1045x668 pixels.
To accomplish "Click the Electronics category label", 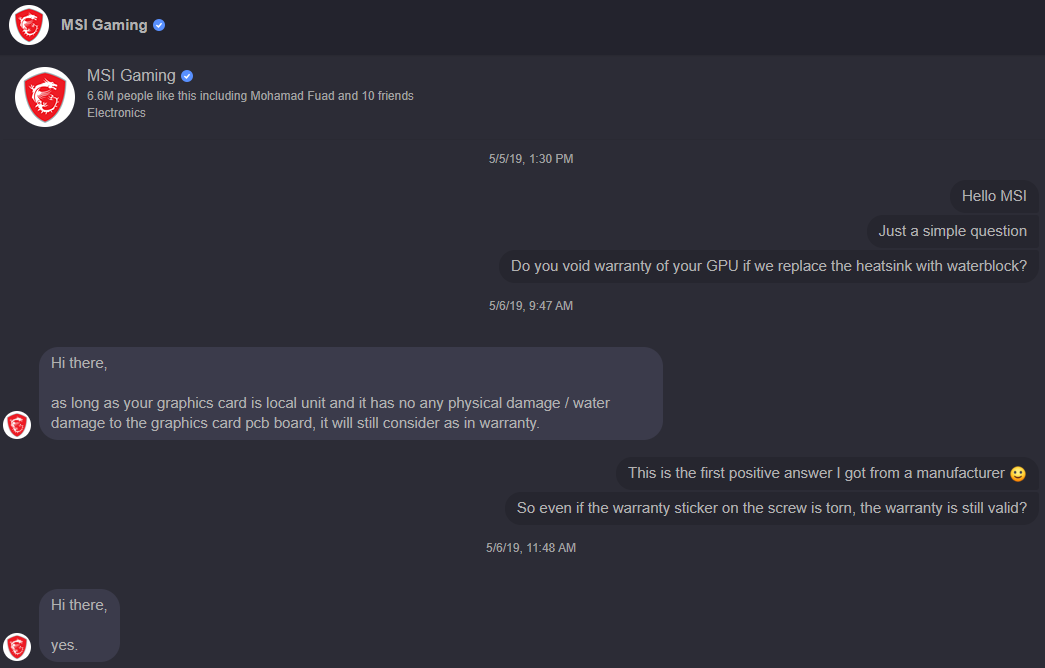I will coord(116,113).
